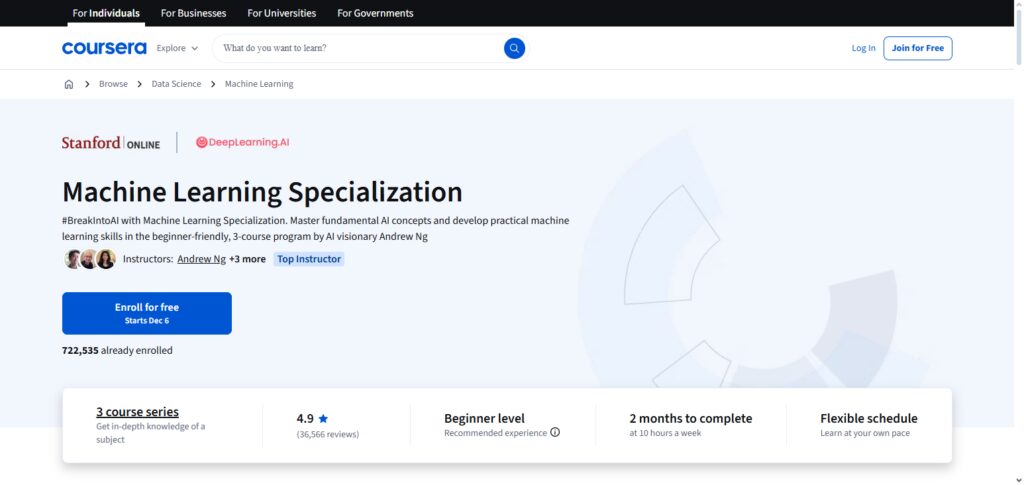This screenshot has width=1024, height=485.
Task: Open the Andrew Ng instructor link
Action: [x=202, y=259]
